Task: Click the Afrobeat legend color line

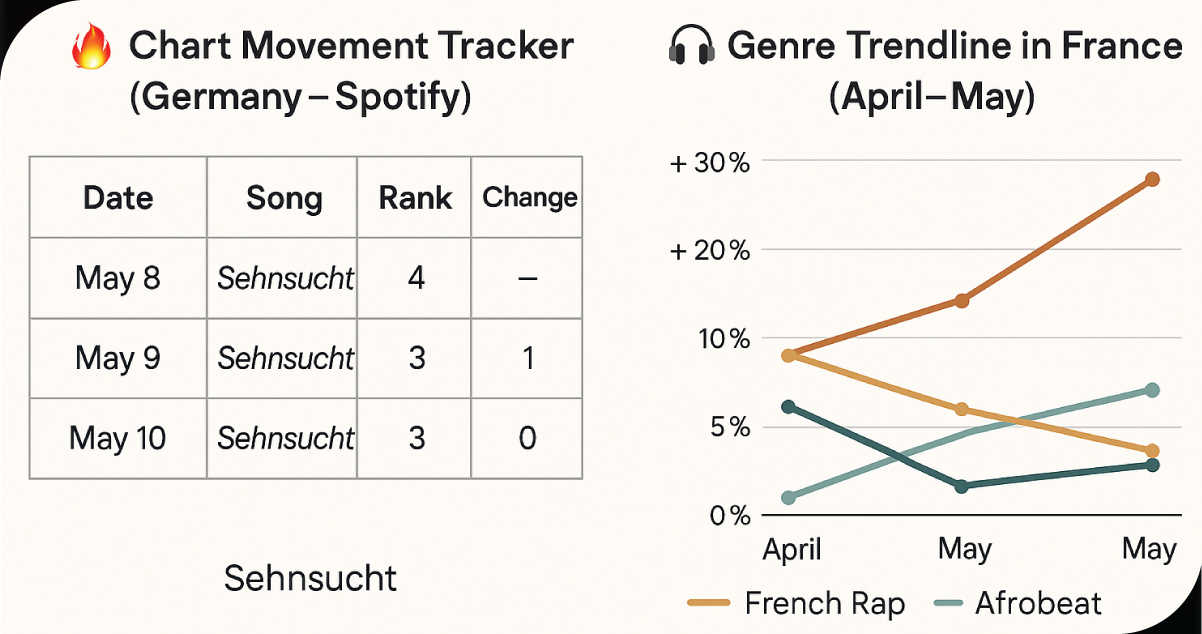Action: pos(947,603)
